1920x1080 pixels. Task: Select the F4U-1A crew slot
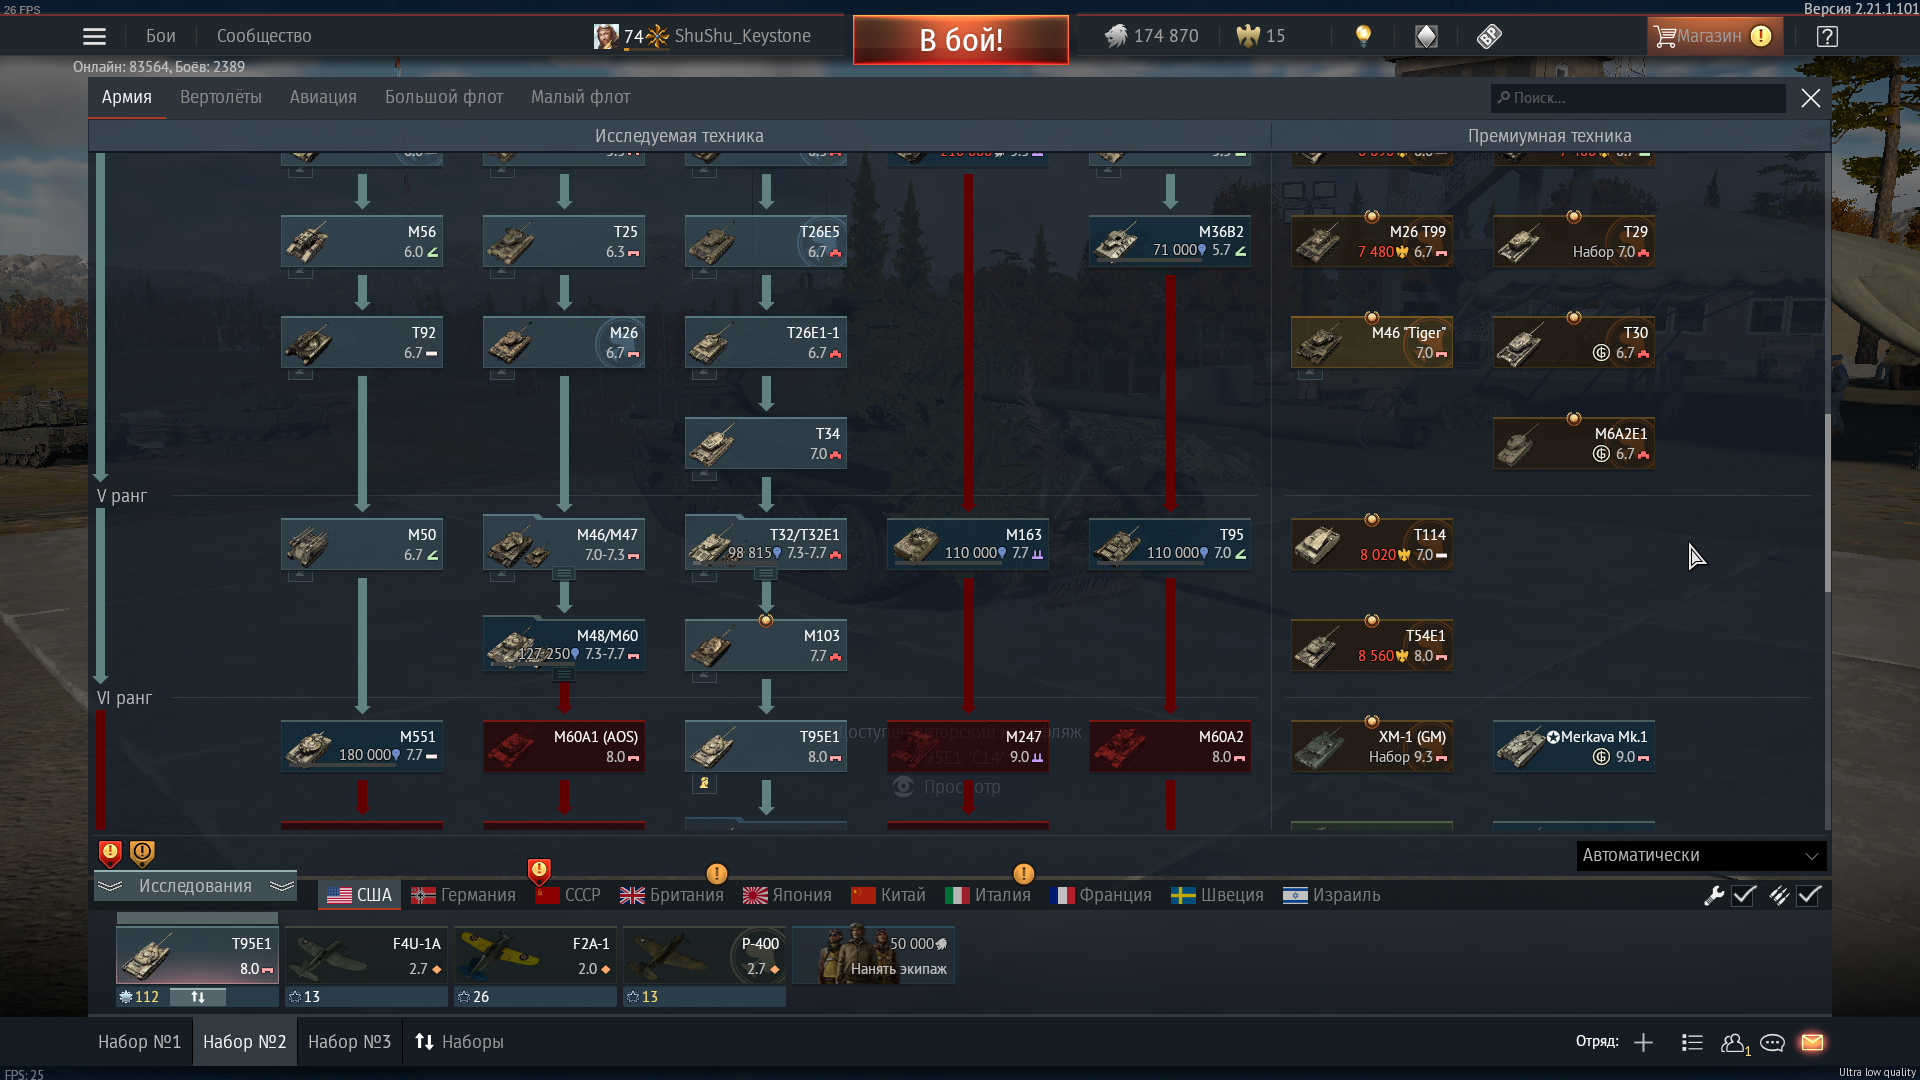tap(366, 956)
